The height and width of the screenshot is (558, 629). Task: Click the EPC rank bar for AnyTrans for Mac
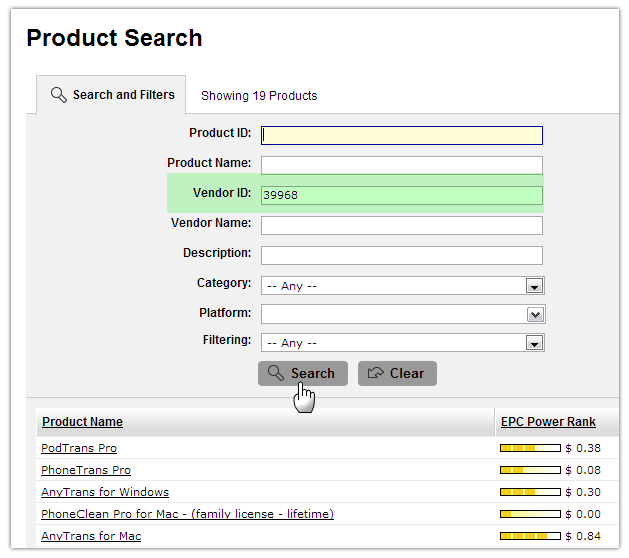click(530, 536)
